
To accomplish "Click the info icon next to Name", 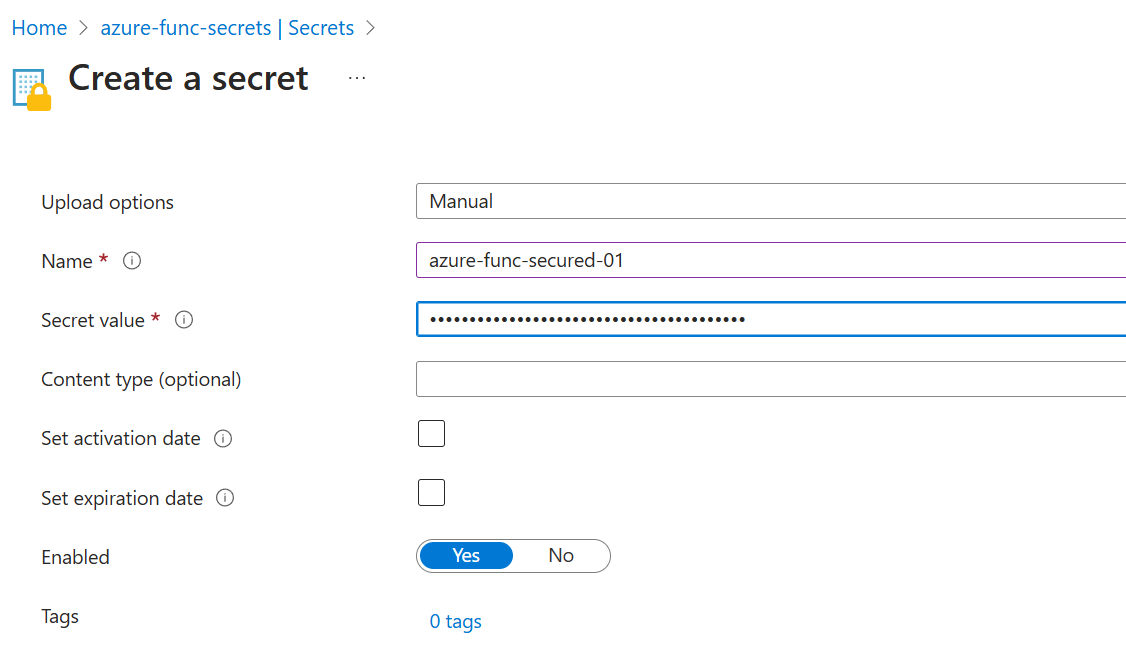I will [132, 261].
